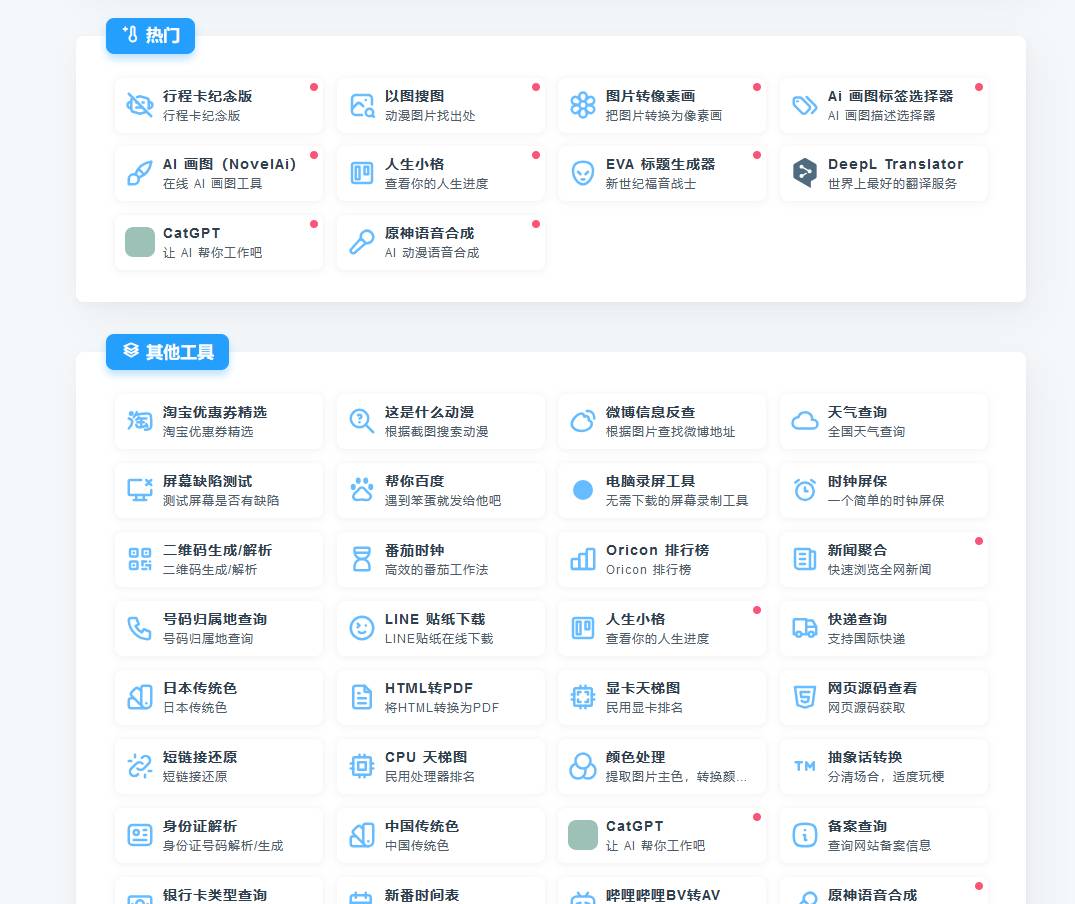Viewport: 1075px width, 904px height.
Task: Click the 哔哩哔哩BV转AV card title
Action: tap(663, 895)
